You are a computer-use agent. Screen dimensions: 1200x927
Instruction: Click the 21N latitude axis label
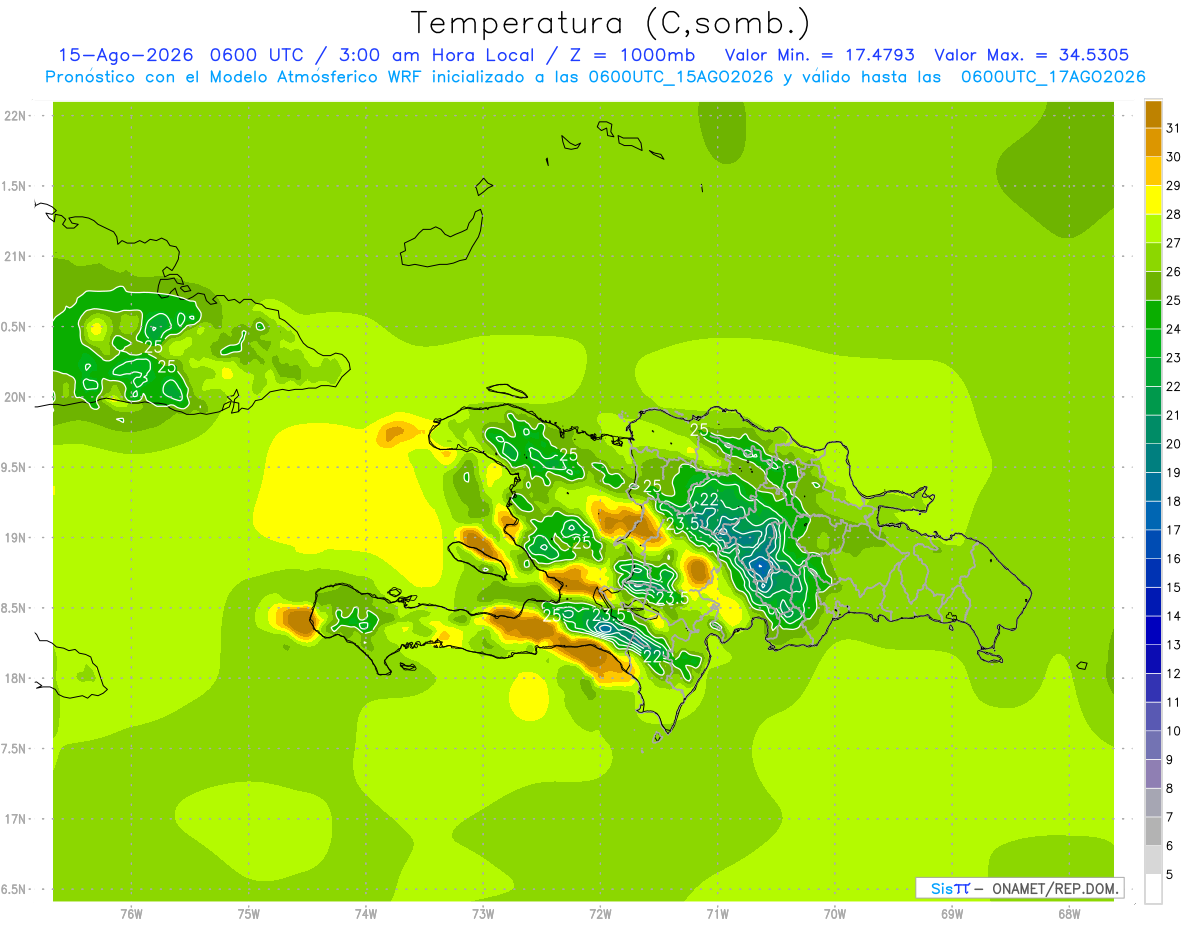15,257
